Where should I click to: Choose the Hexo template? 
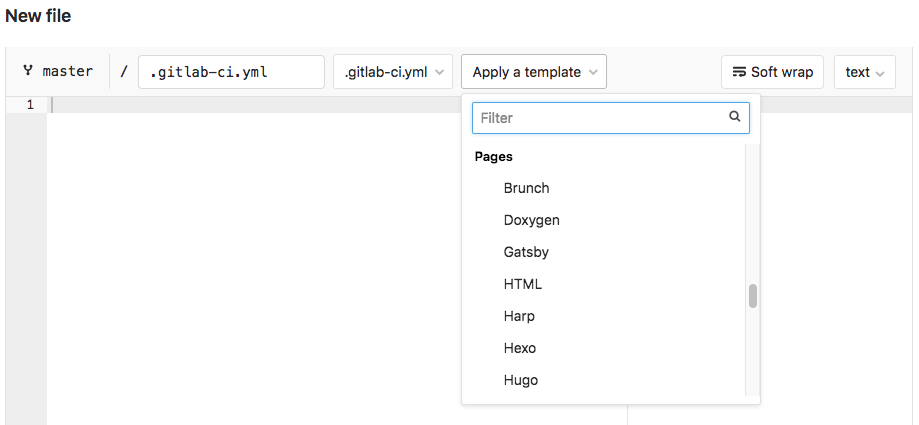[520, 348]
